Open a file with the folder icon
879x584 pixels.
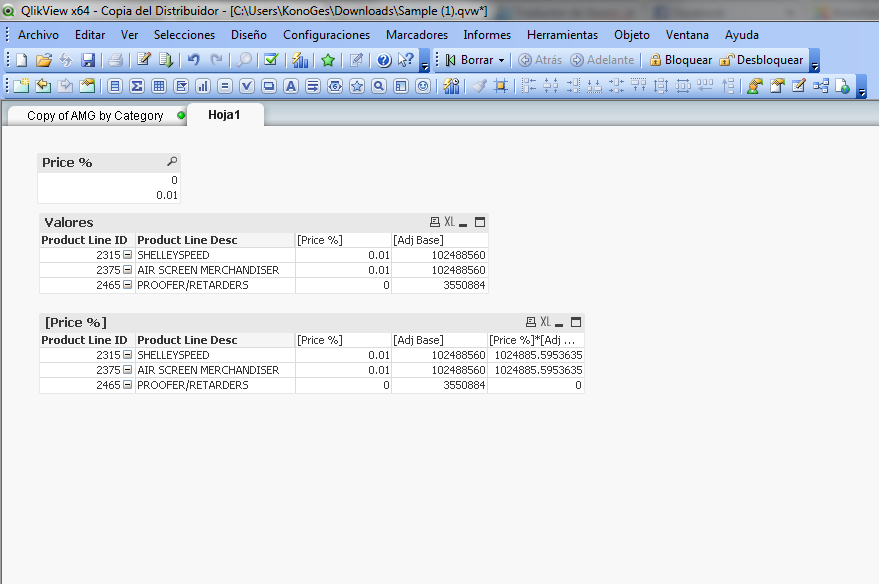tap(44, 60)
